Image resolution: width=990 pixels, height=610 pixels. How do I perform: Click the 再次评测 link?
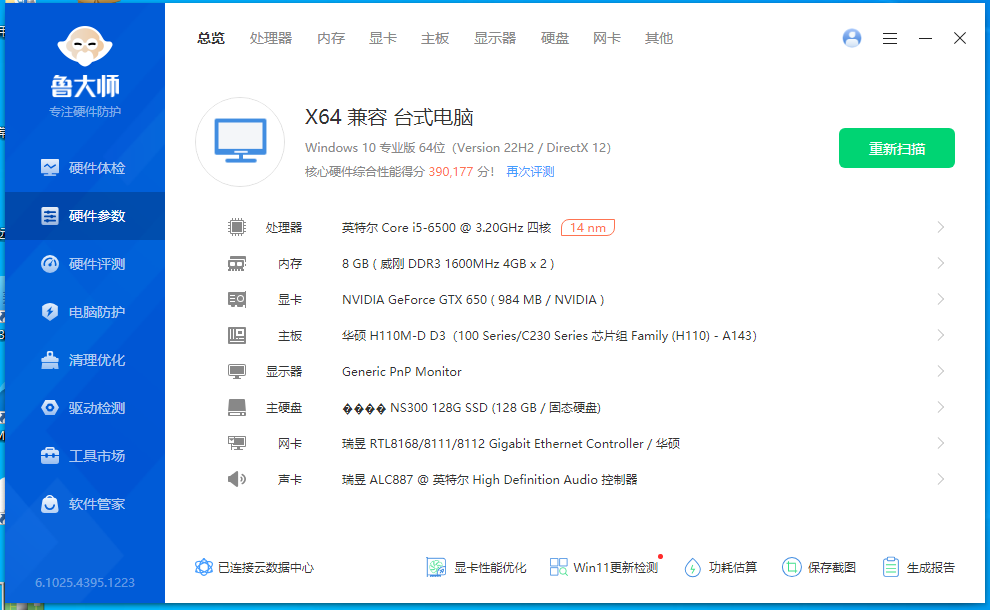point(530,172)
